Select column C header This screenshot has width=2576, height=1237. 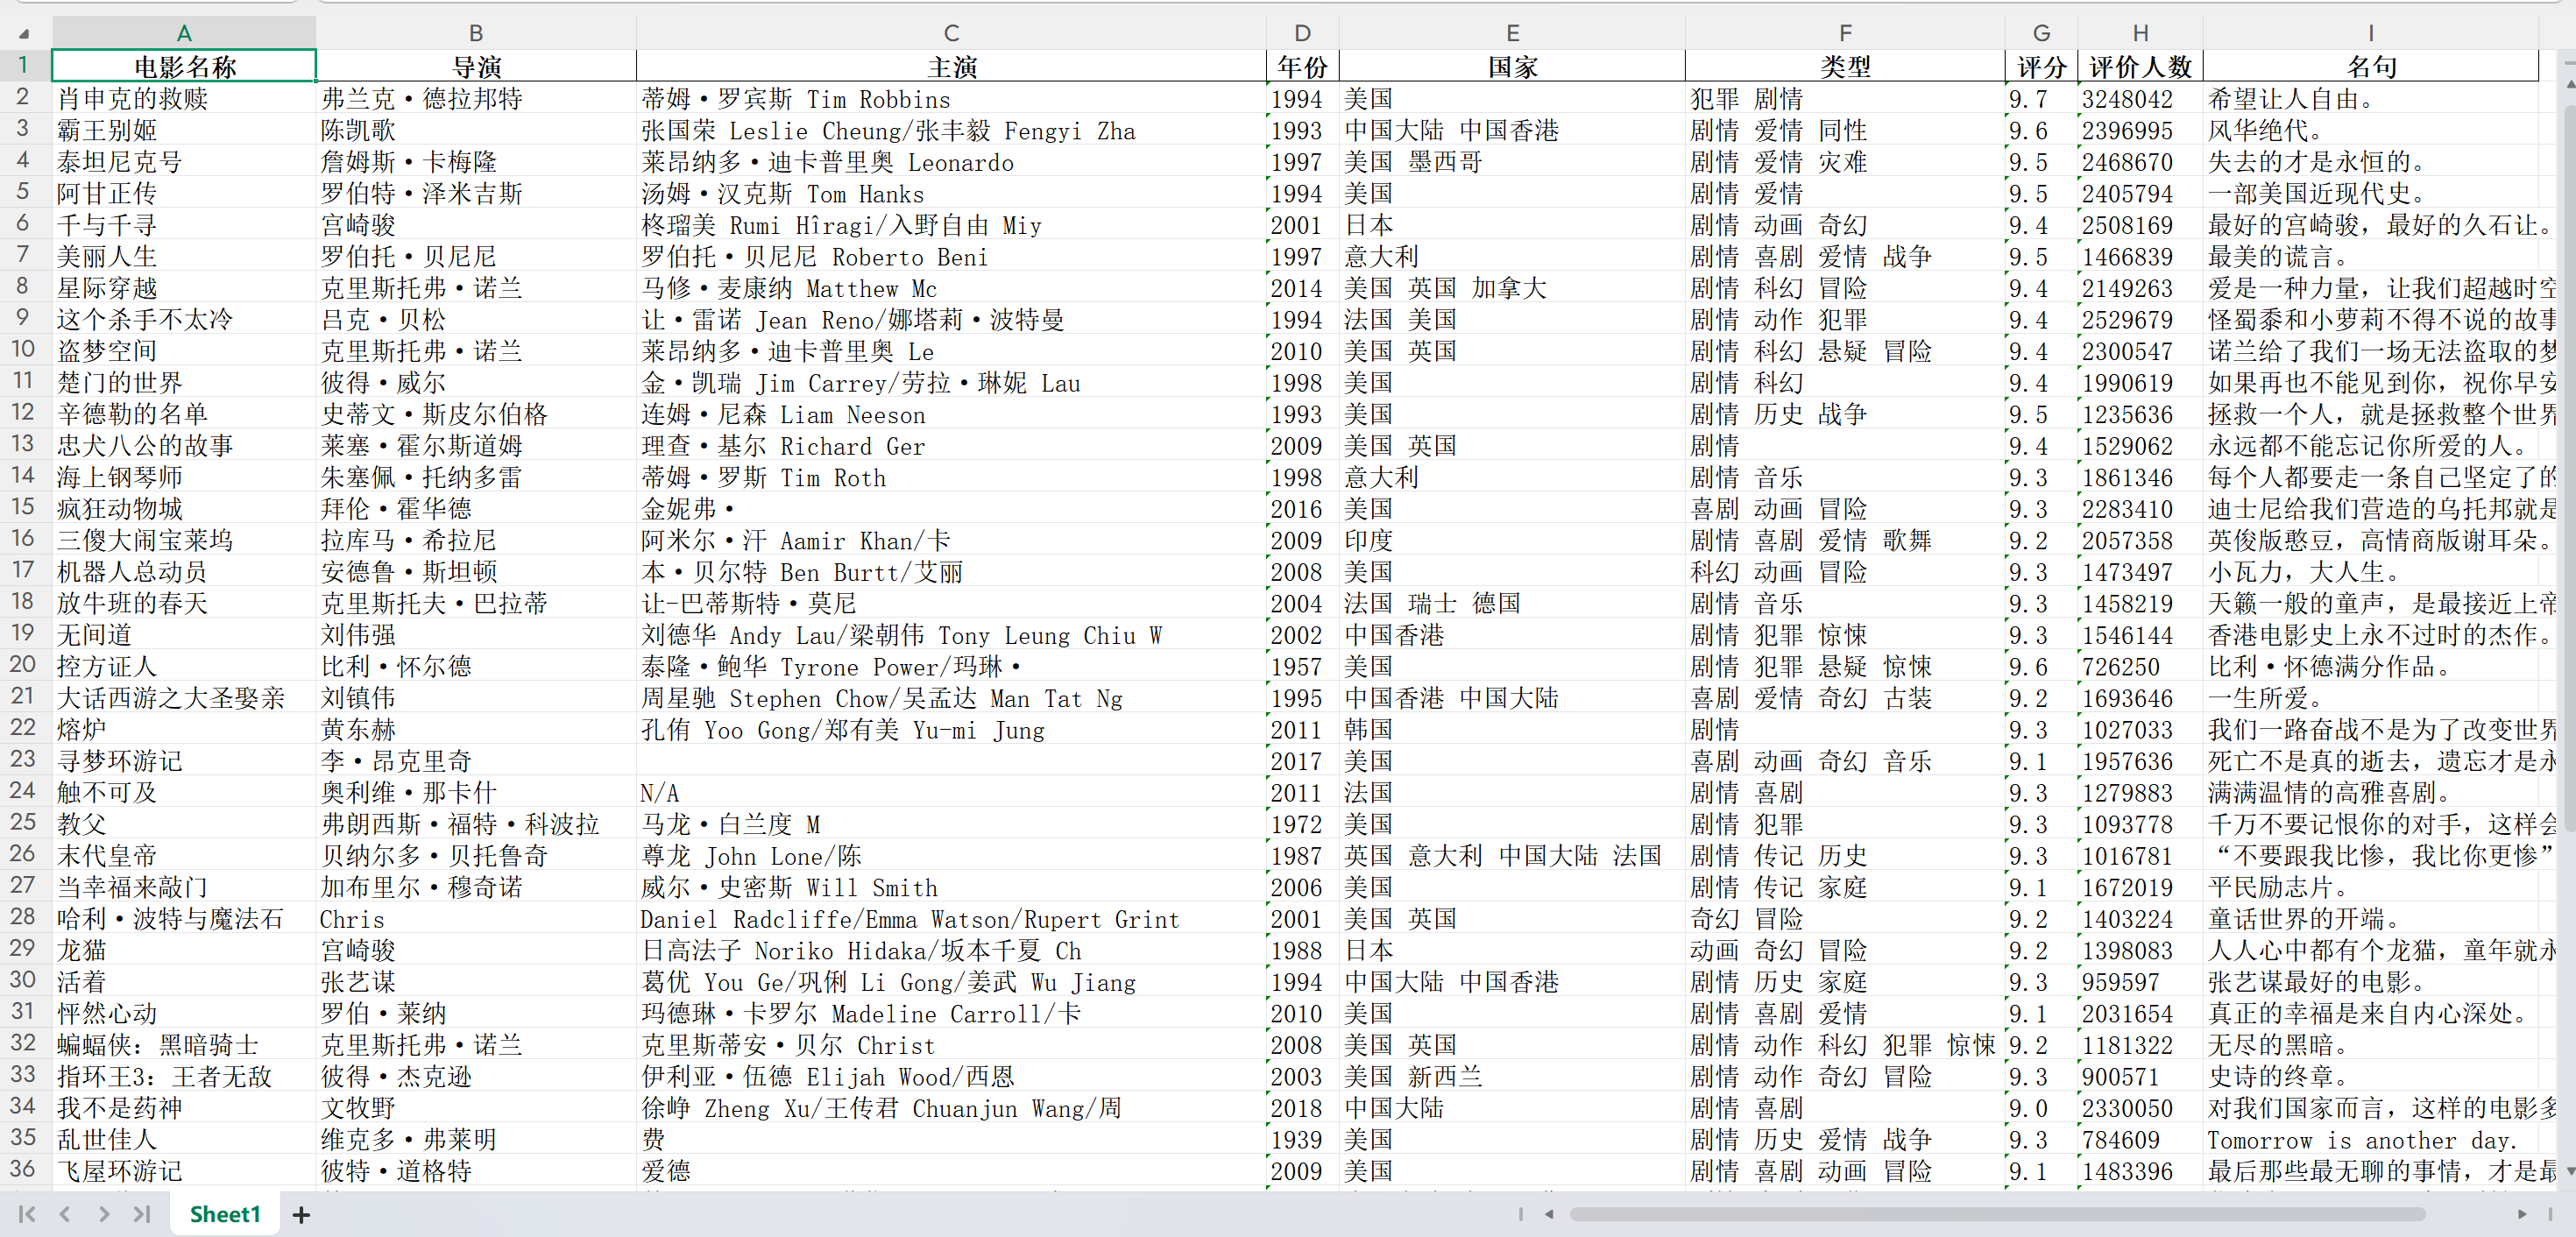point(951,33)
